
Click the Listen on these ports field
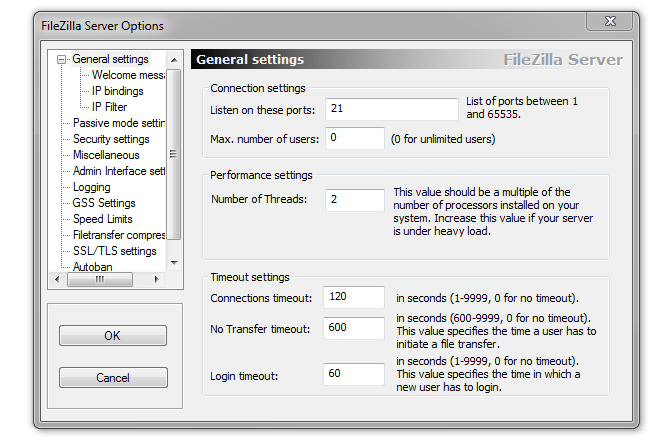pos(392,109)
